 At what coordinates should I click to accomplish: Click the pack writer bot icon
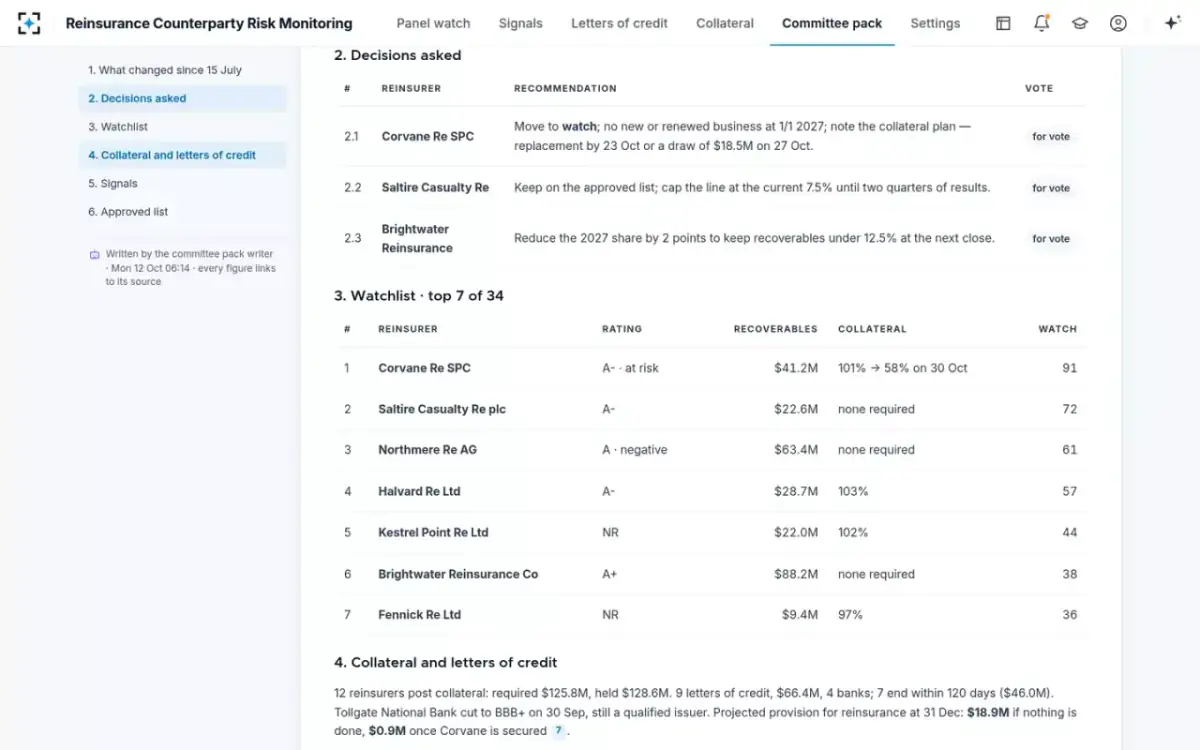tap(95, 255)
